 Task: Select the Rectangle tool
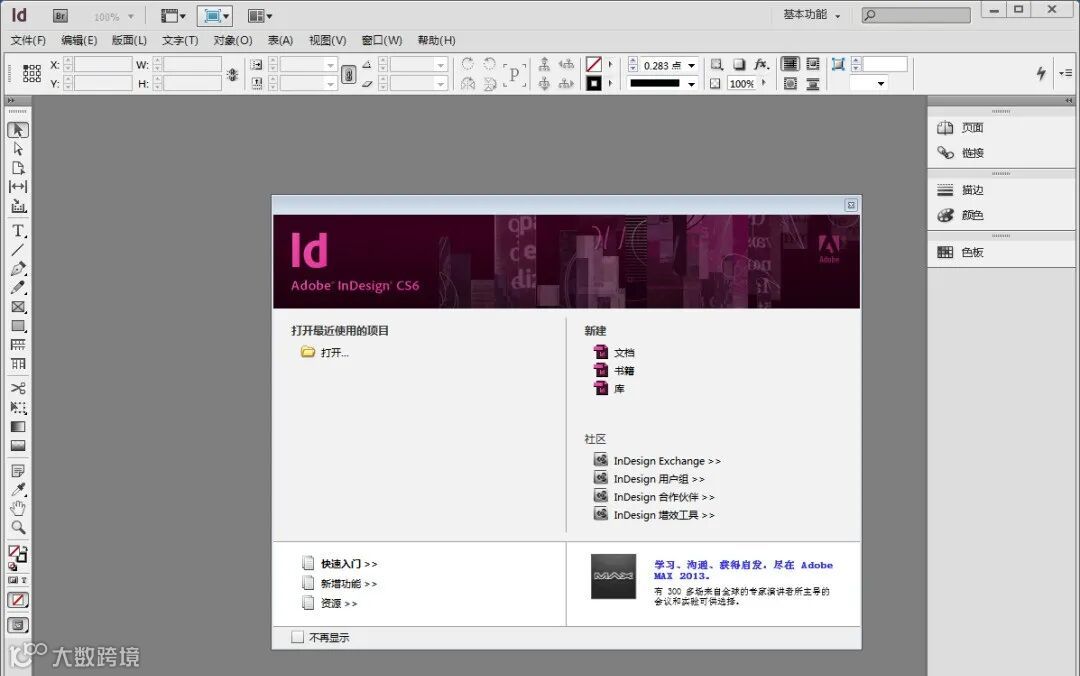18,326
